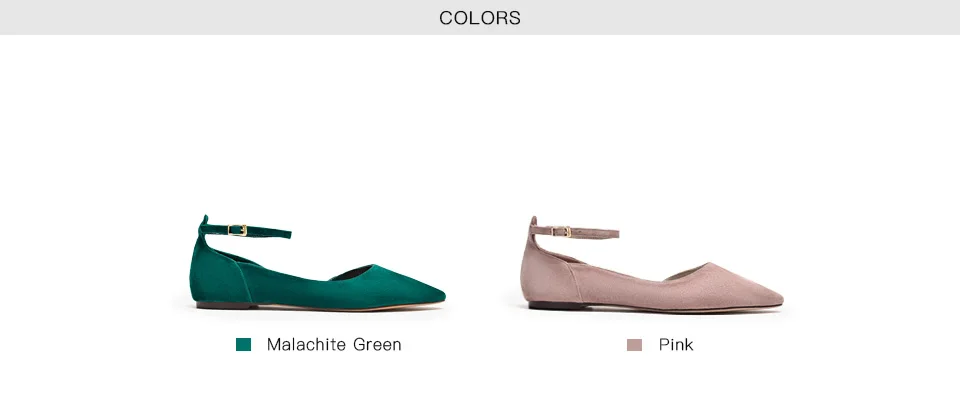Open the green flat shoe image
960x404 pixels.
coord(317,263)
